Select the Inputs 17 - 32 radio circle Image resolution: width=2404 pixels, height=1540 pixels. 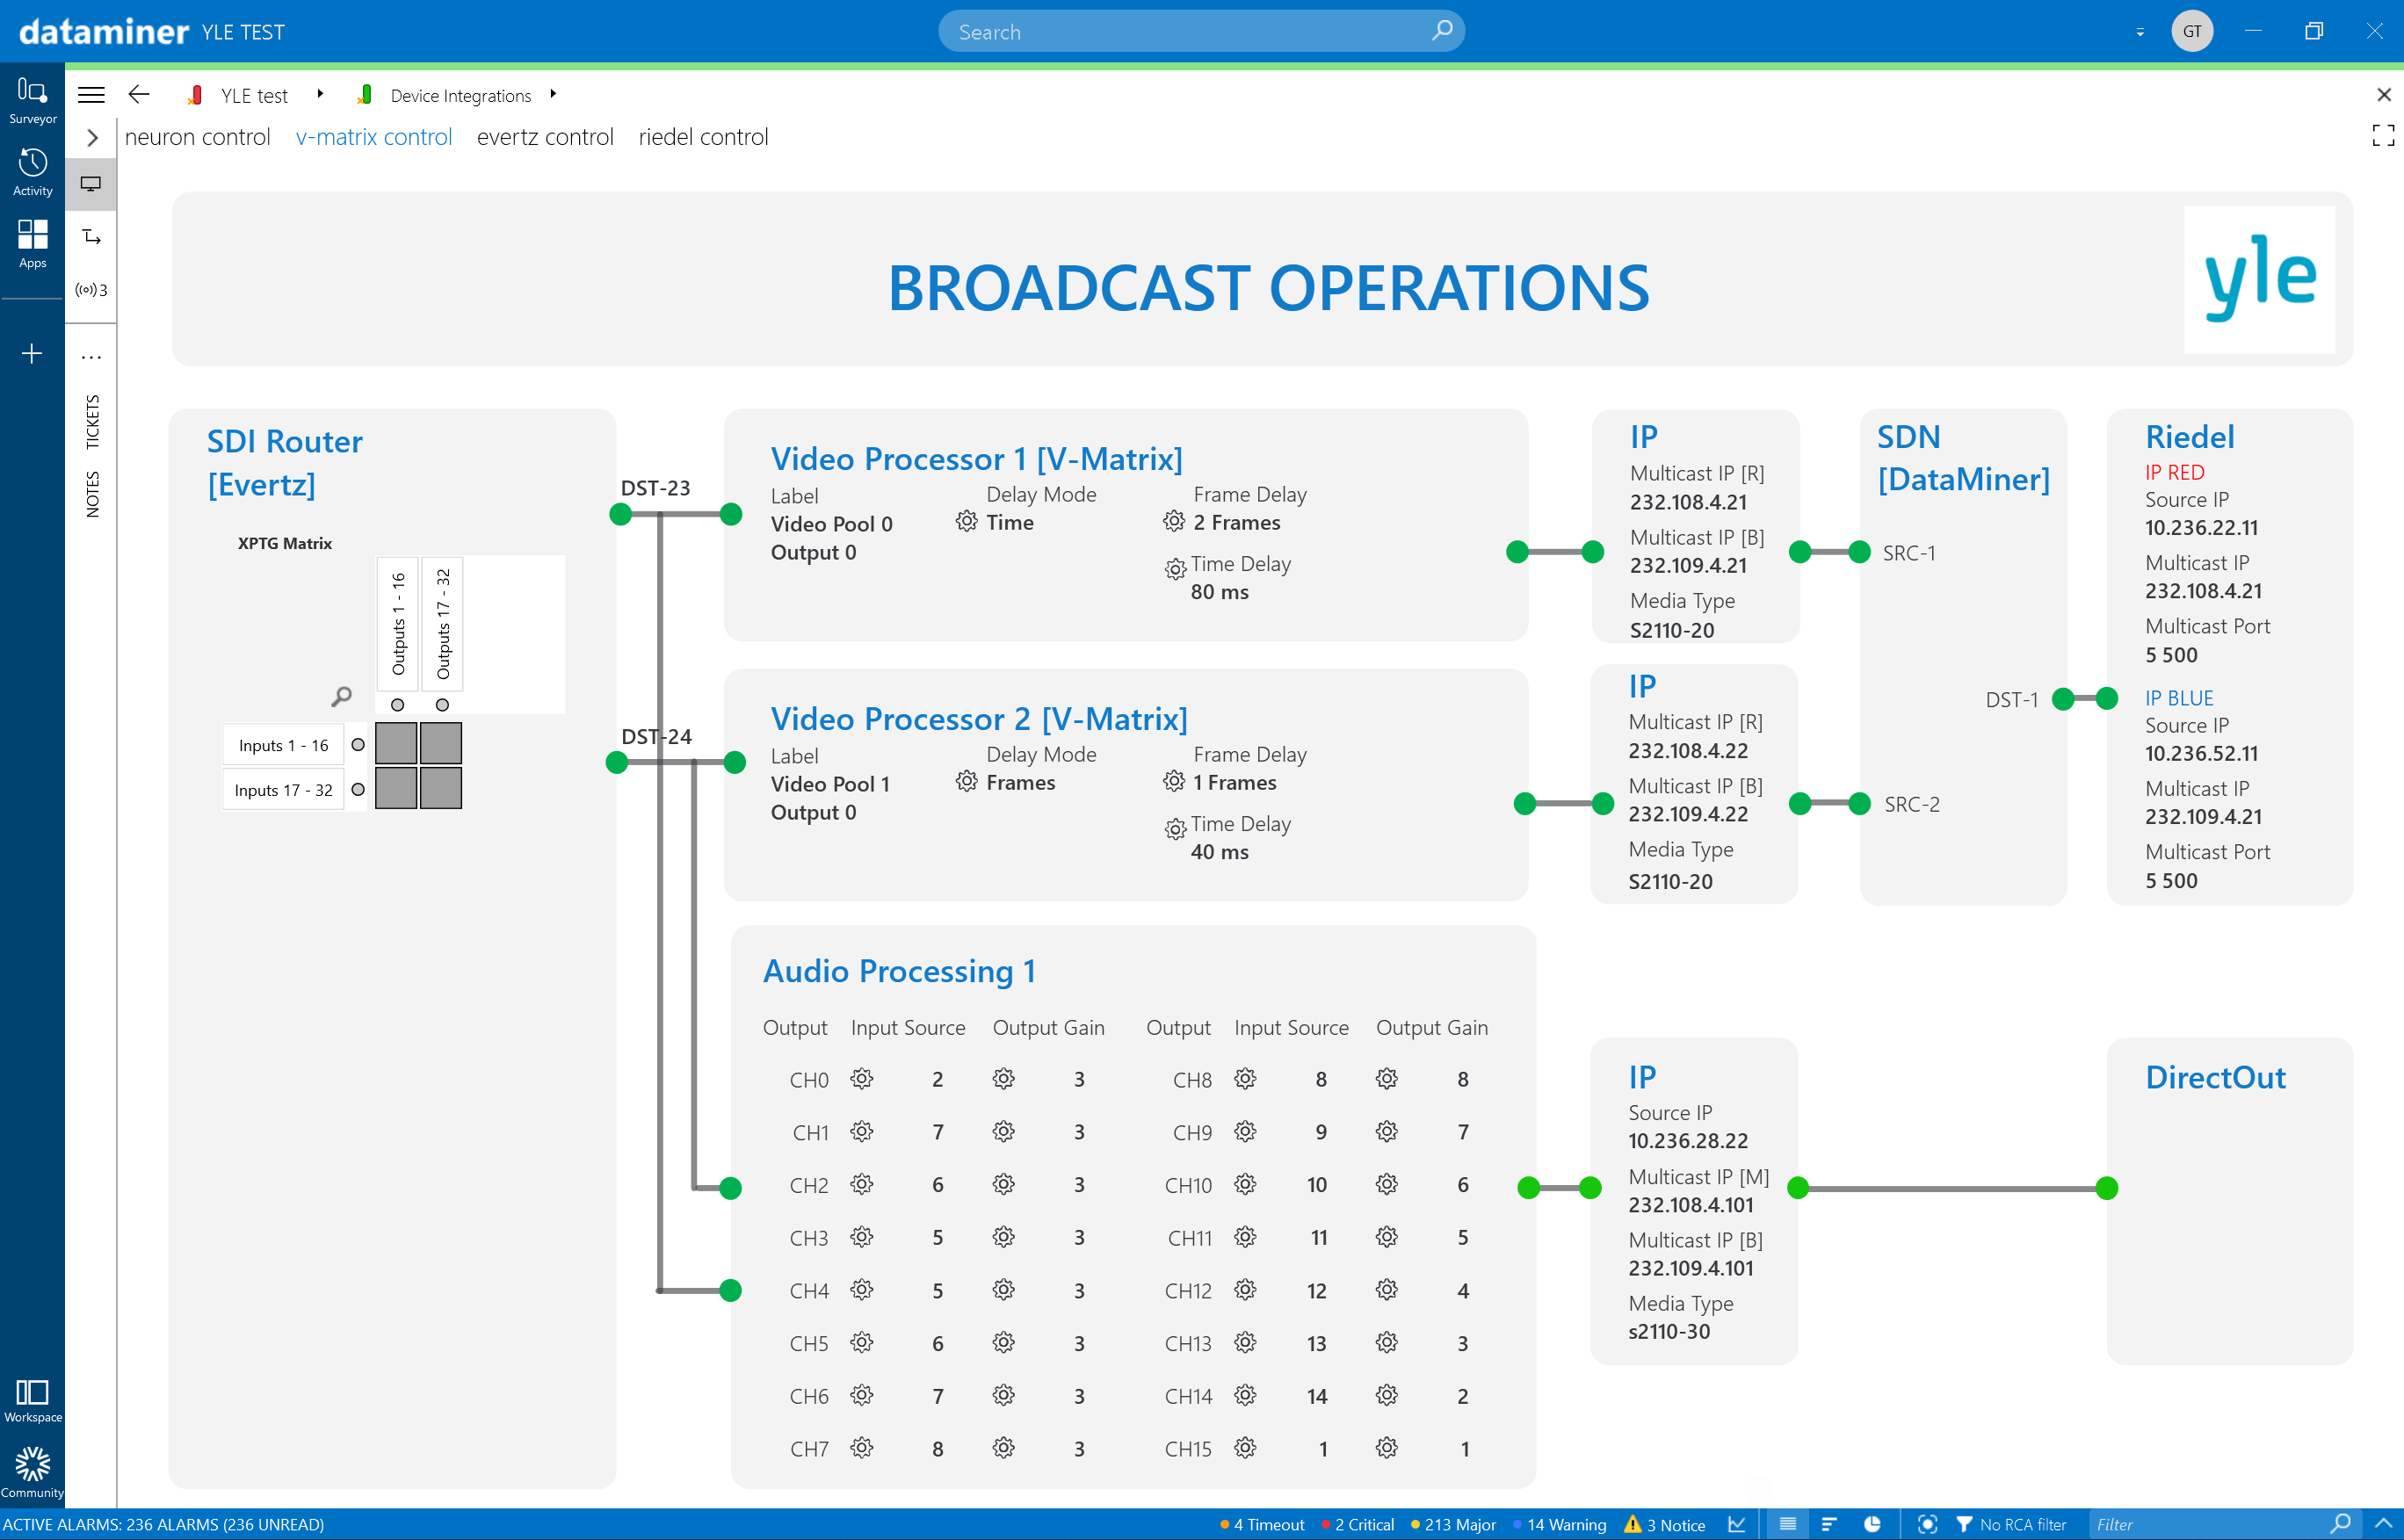[x=358, y=790]
